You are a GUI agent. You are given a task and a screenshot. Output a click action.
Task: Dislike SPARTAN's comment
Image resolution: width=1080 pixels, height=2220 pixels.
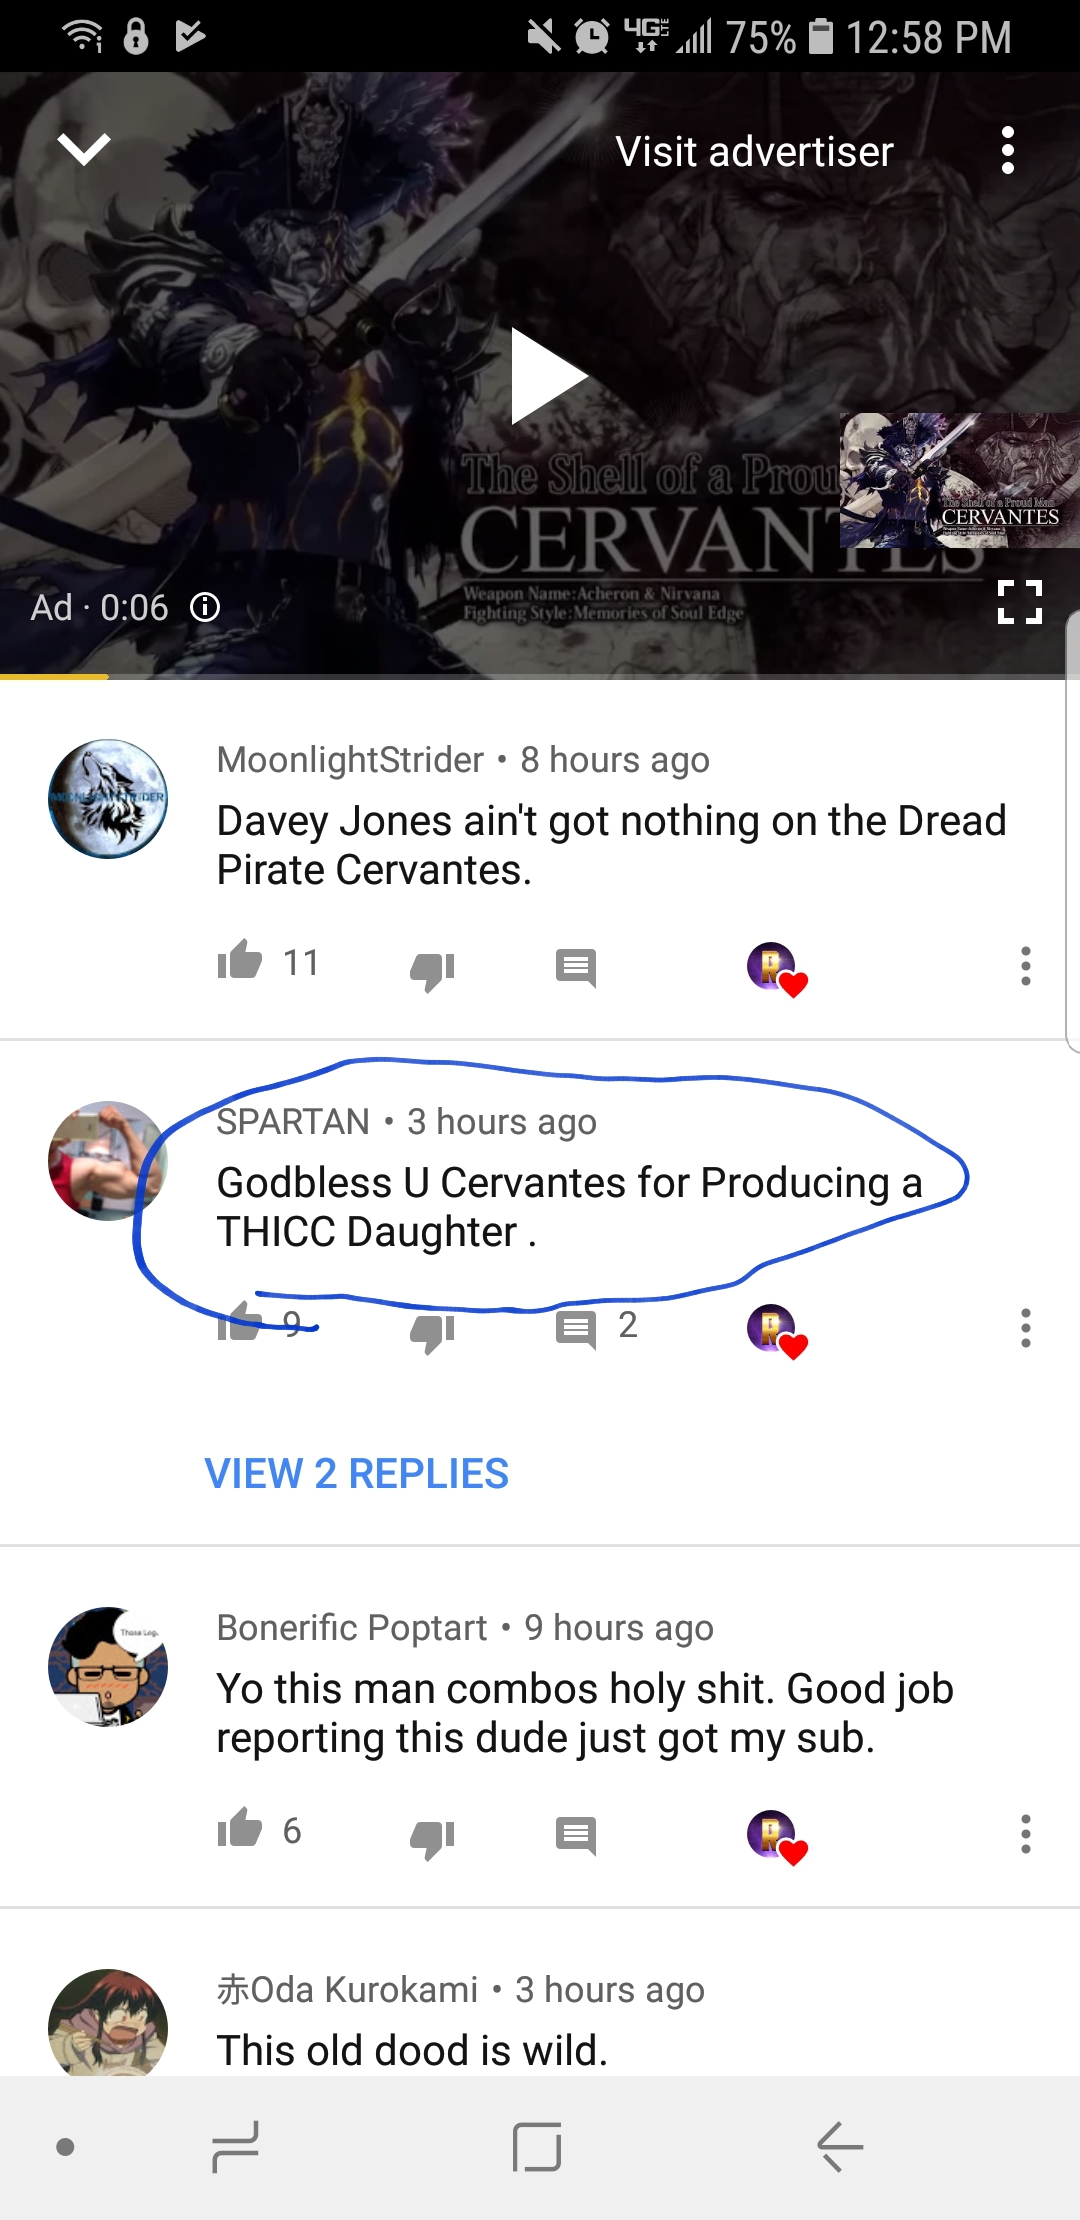click(433, 1332)
